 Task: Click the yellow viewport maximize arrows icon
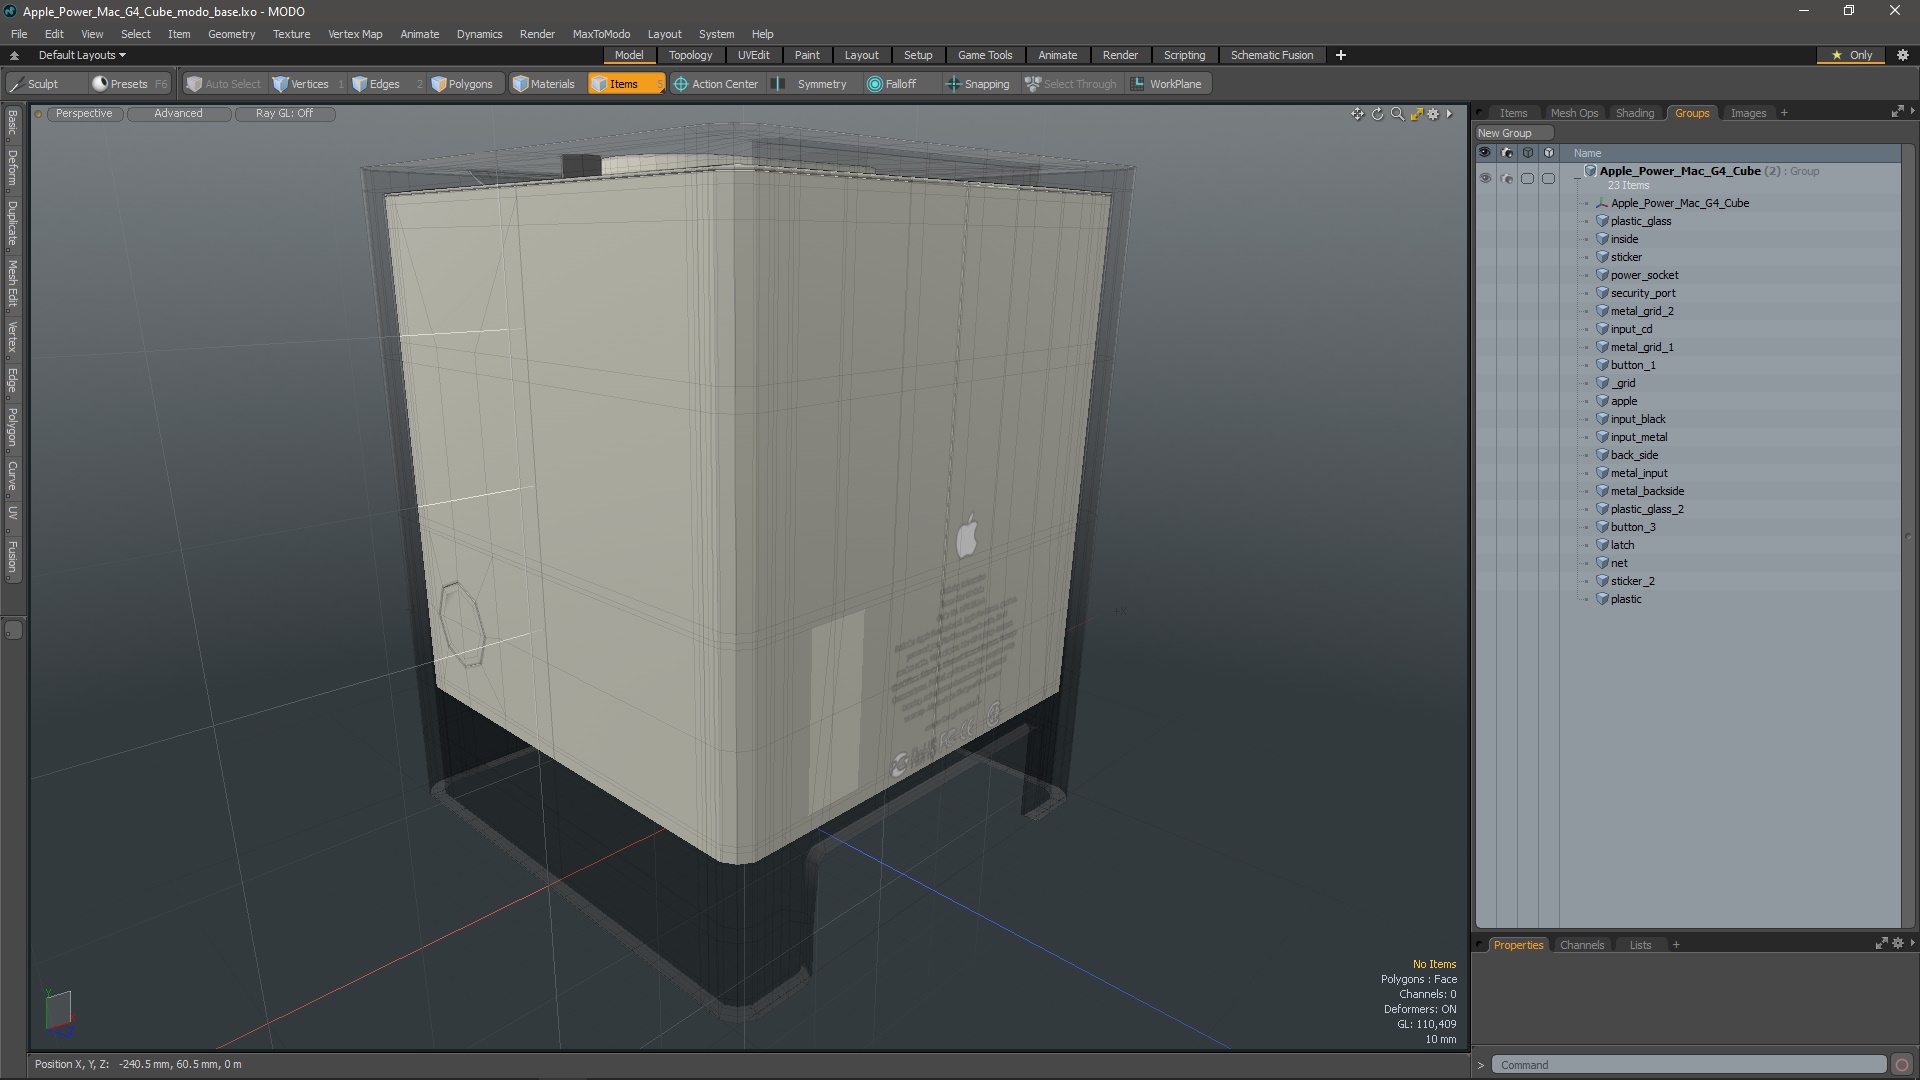(1416, 114)
